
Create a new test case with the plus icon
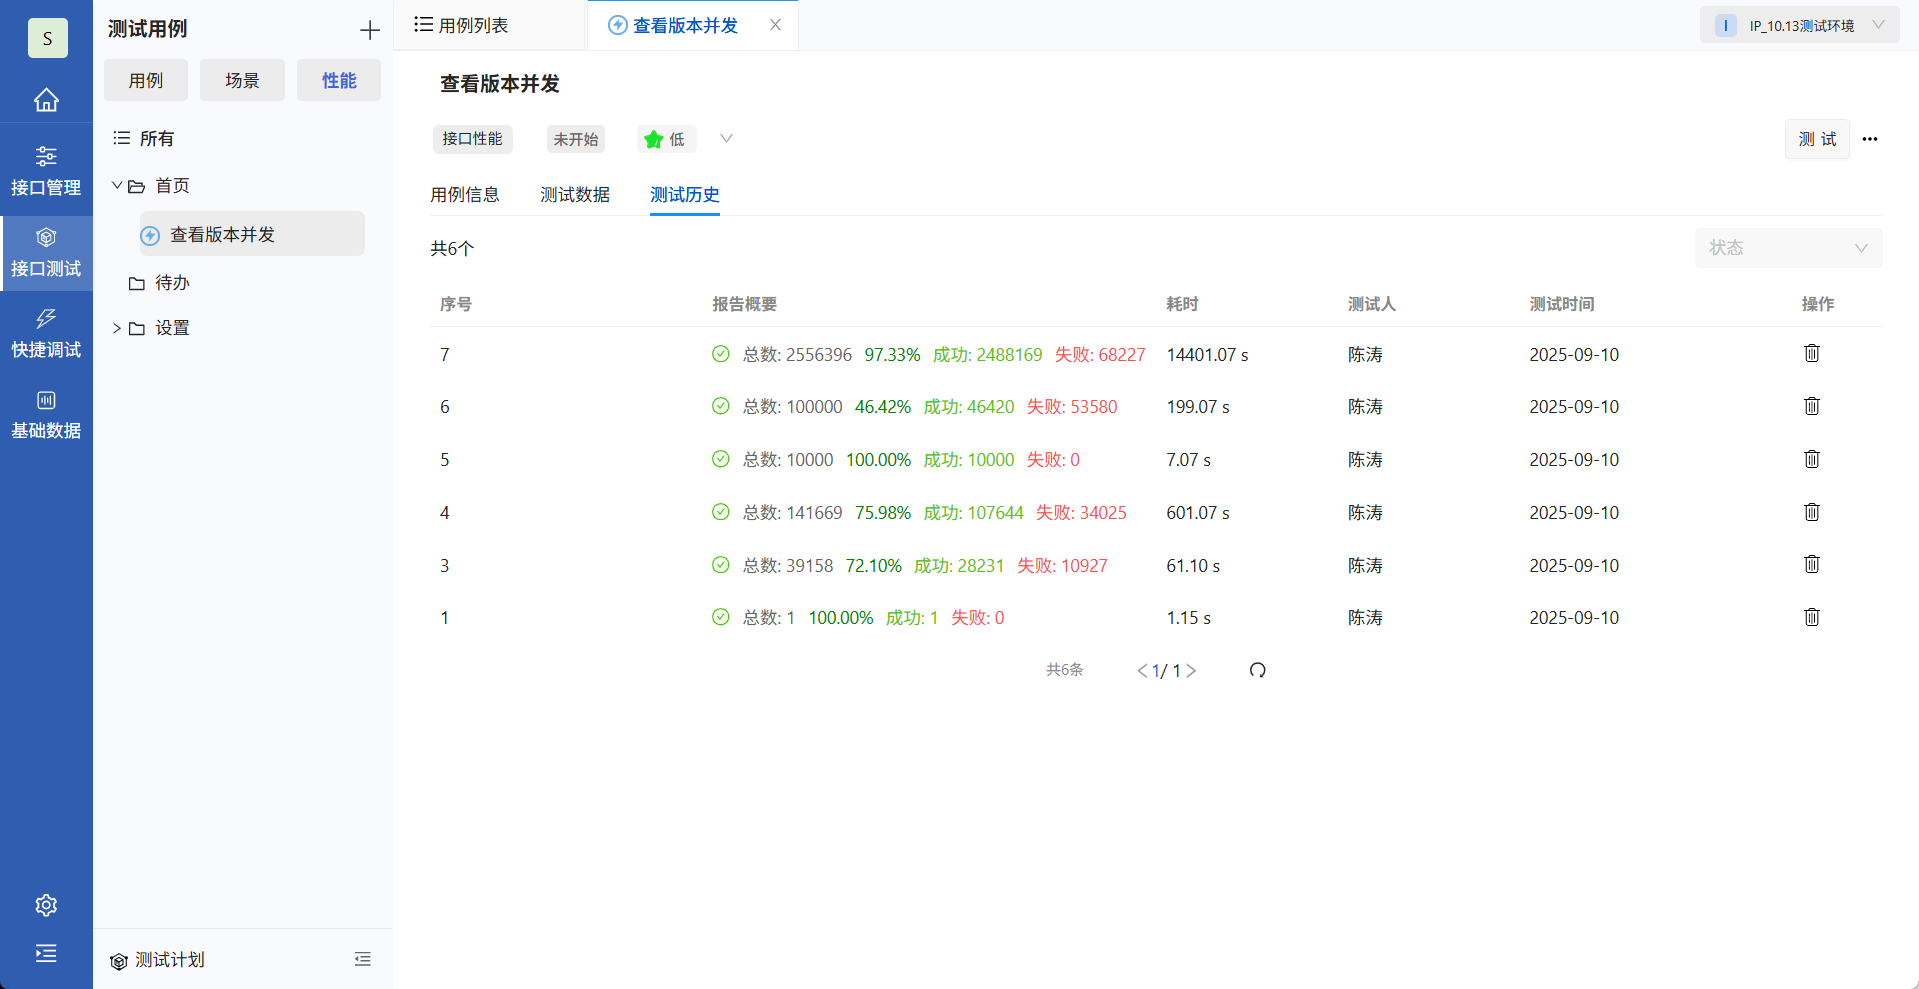pyautogui.click(x=369, y=29)
